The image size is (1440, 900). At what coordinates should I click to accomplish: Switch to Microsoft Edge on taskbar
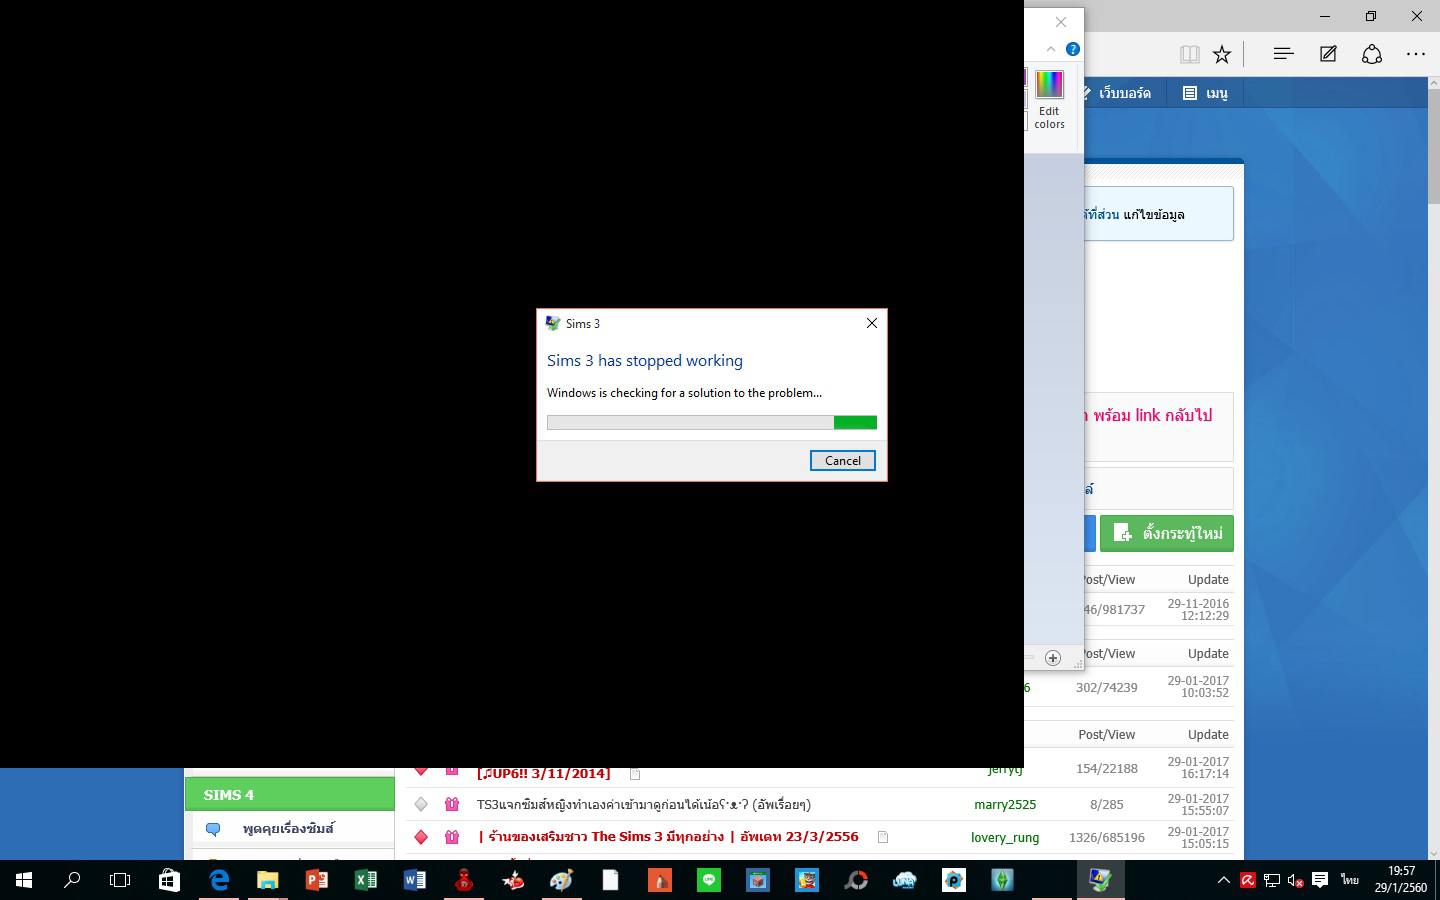(218, 880)
